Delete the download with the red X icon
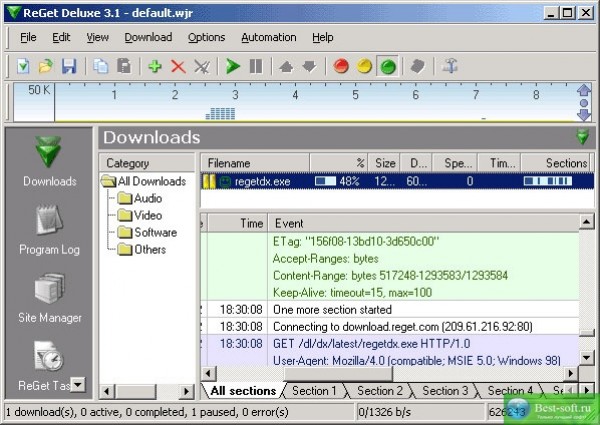The height and width of the screenshot is (425, 600). point(178,67)
